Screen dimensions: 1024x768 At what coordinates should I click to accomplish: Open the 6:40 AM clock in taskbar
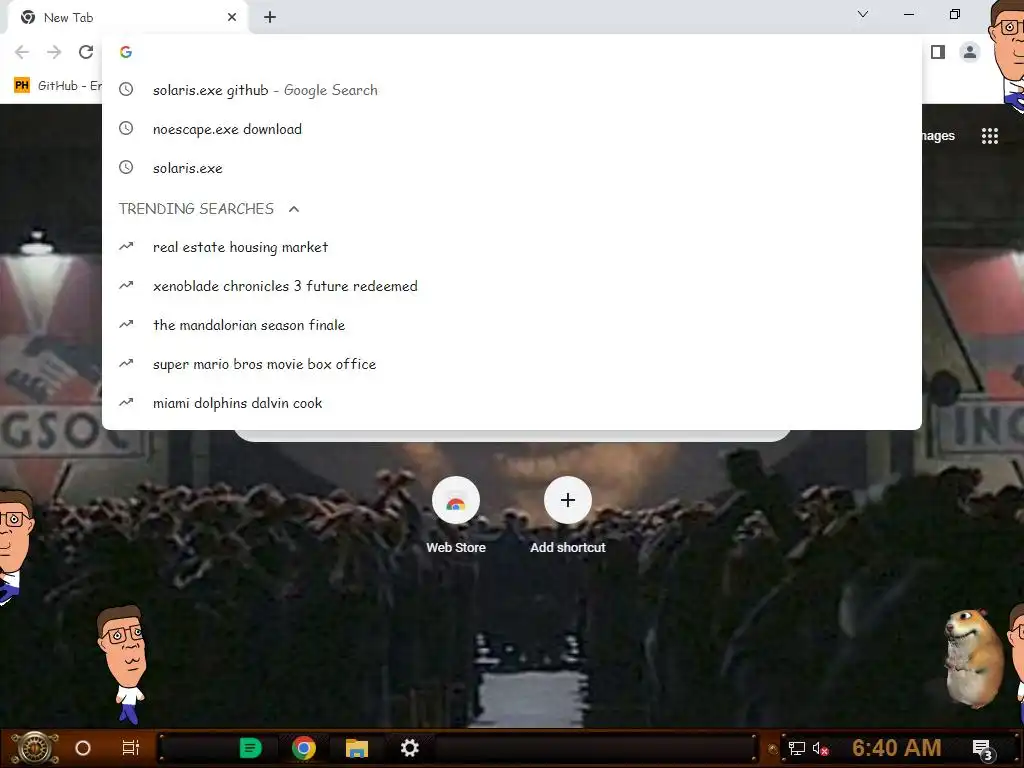(x=897, y=748)
